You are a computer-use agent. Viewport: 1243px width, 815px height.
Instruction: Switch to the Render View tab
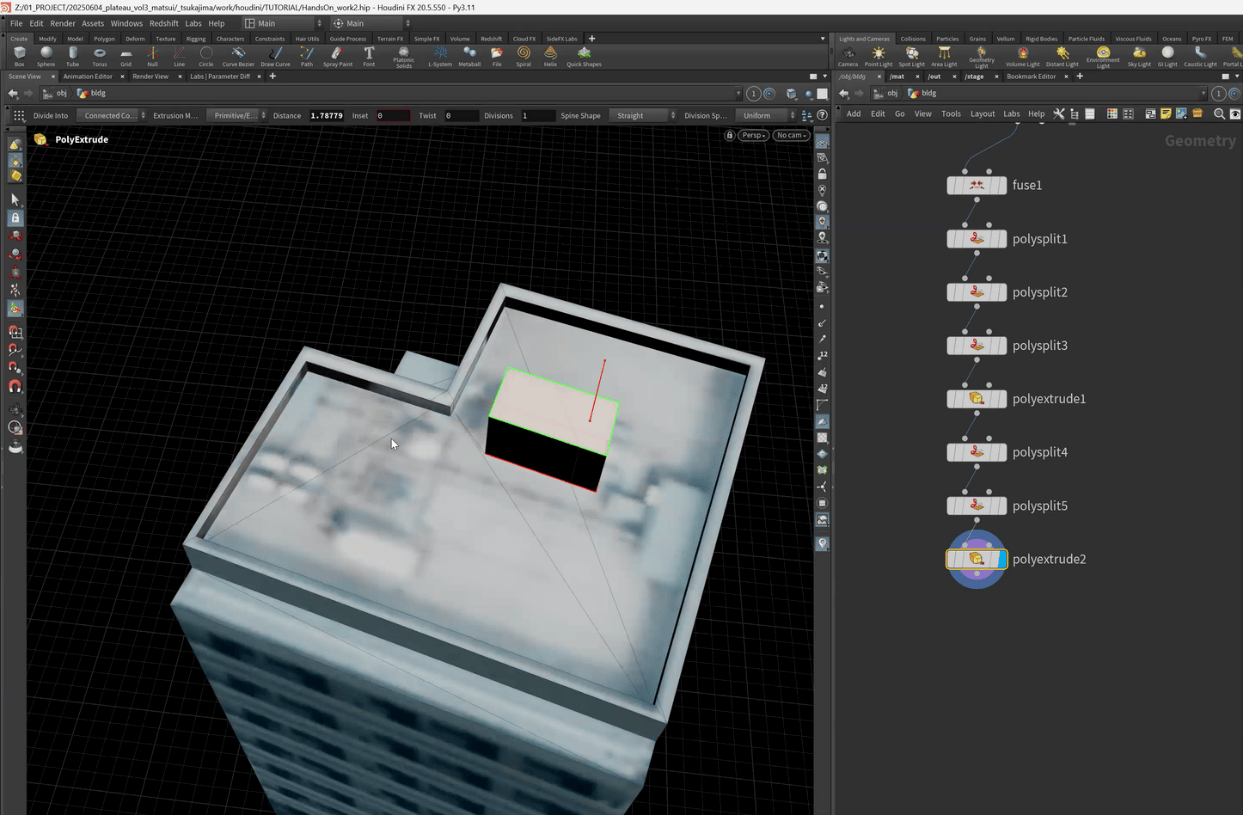pyautogui.click(x=150, y=76)
